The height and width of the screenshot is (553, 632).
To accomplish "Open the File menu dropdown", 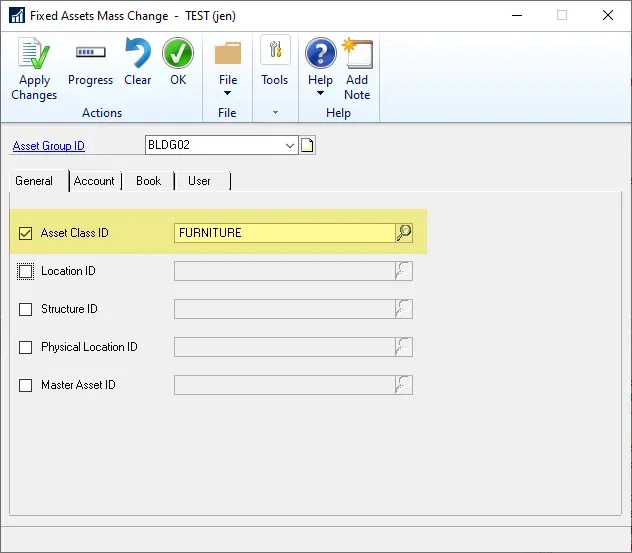I will point(228,94).
